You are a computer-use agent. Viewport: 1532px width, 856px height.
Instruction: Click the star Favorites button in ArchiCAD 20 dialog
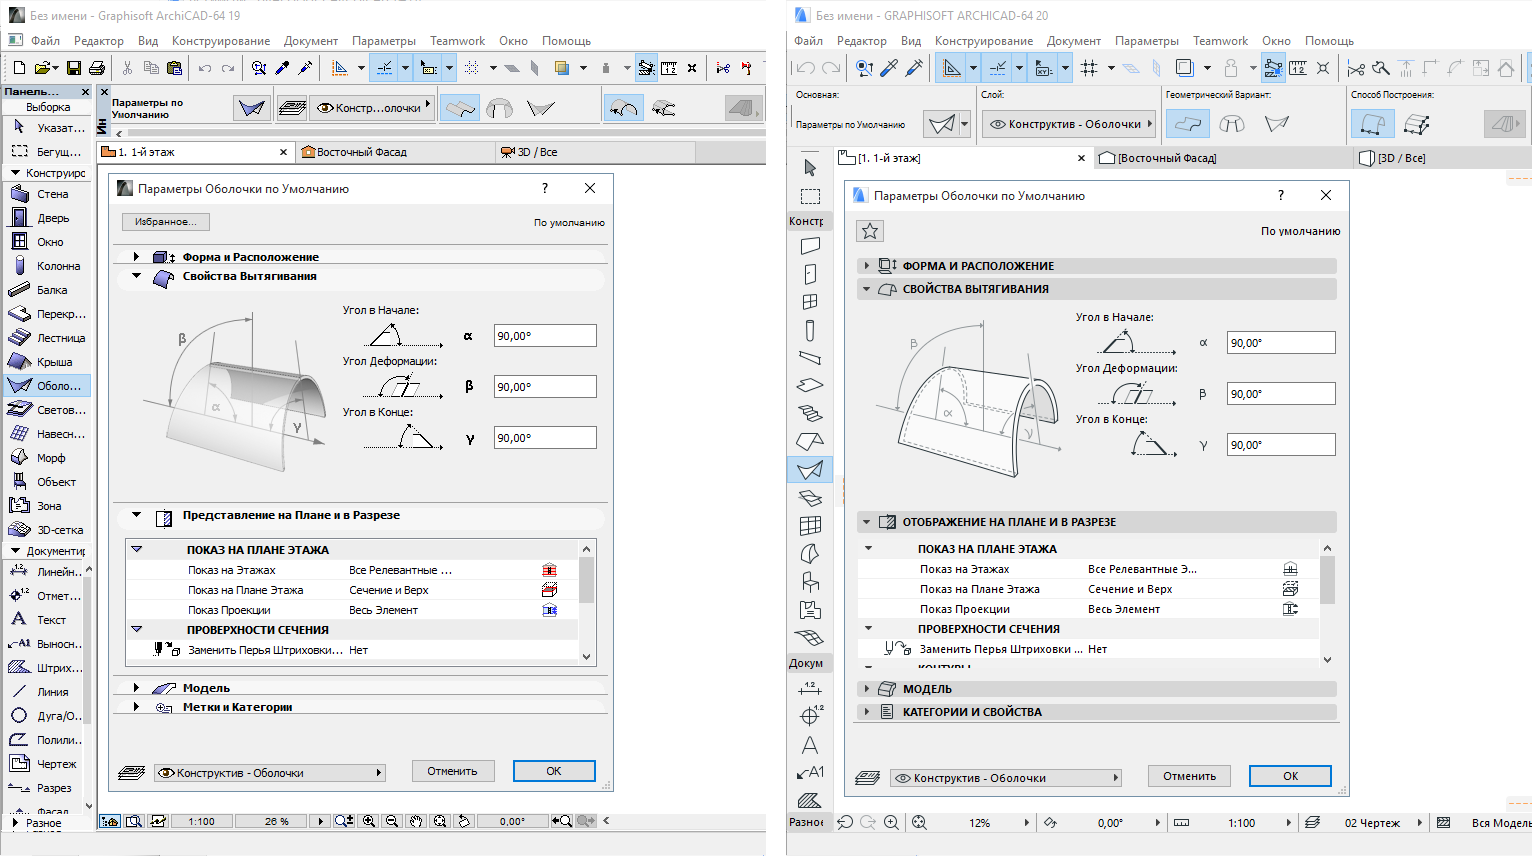tap(870, 231)
